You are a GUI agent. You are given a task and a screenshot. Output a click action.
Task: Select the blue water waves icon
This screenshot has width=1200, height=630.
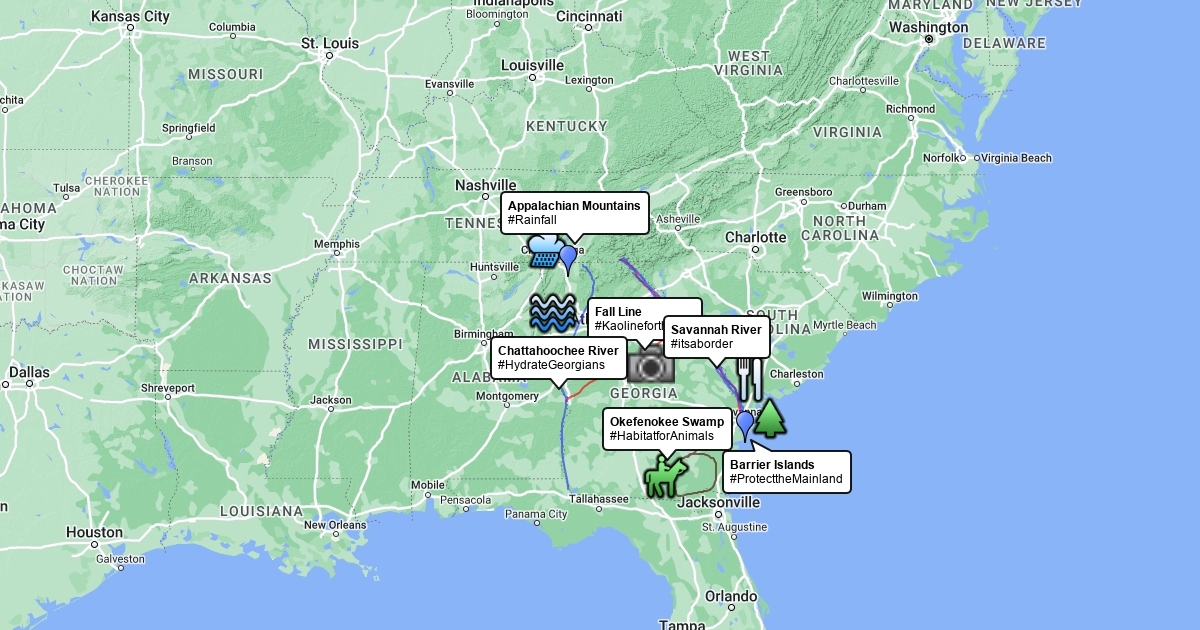coord(552,313)
